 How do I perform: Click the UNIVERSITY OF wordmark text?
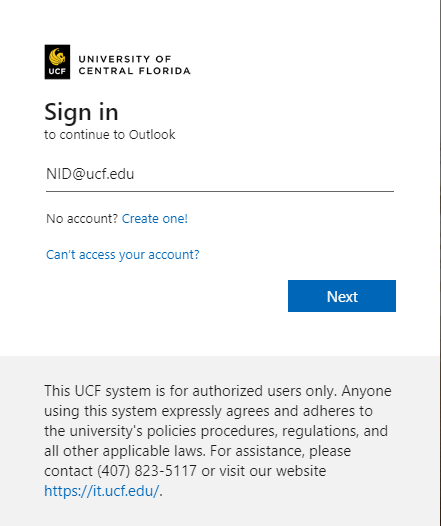tap(125, 59)
